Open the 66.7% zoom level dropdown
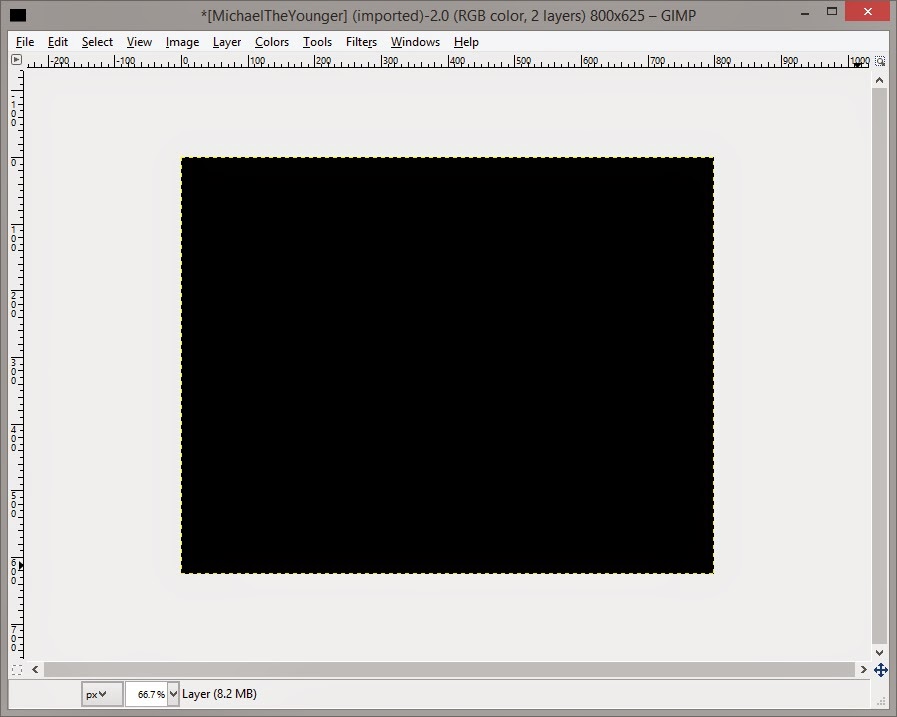The image size is (897, 717). point(151,693)
